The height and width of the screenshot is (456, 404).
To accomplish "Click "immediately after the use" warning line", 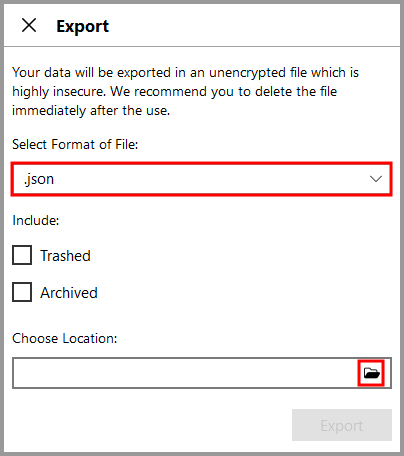I will [x=91, y=110].
